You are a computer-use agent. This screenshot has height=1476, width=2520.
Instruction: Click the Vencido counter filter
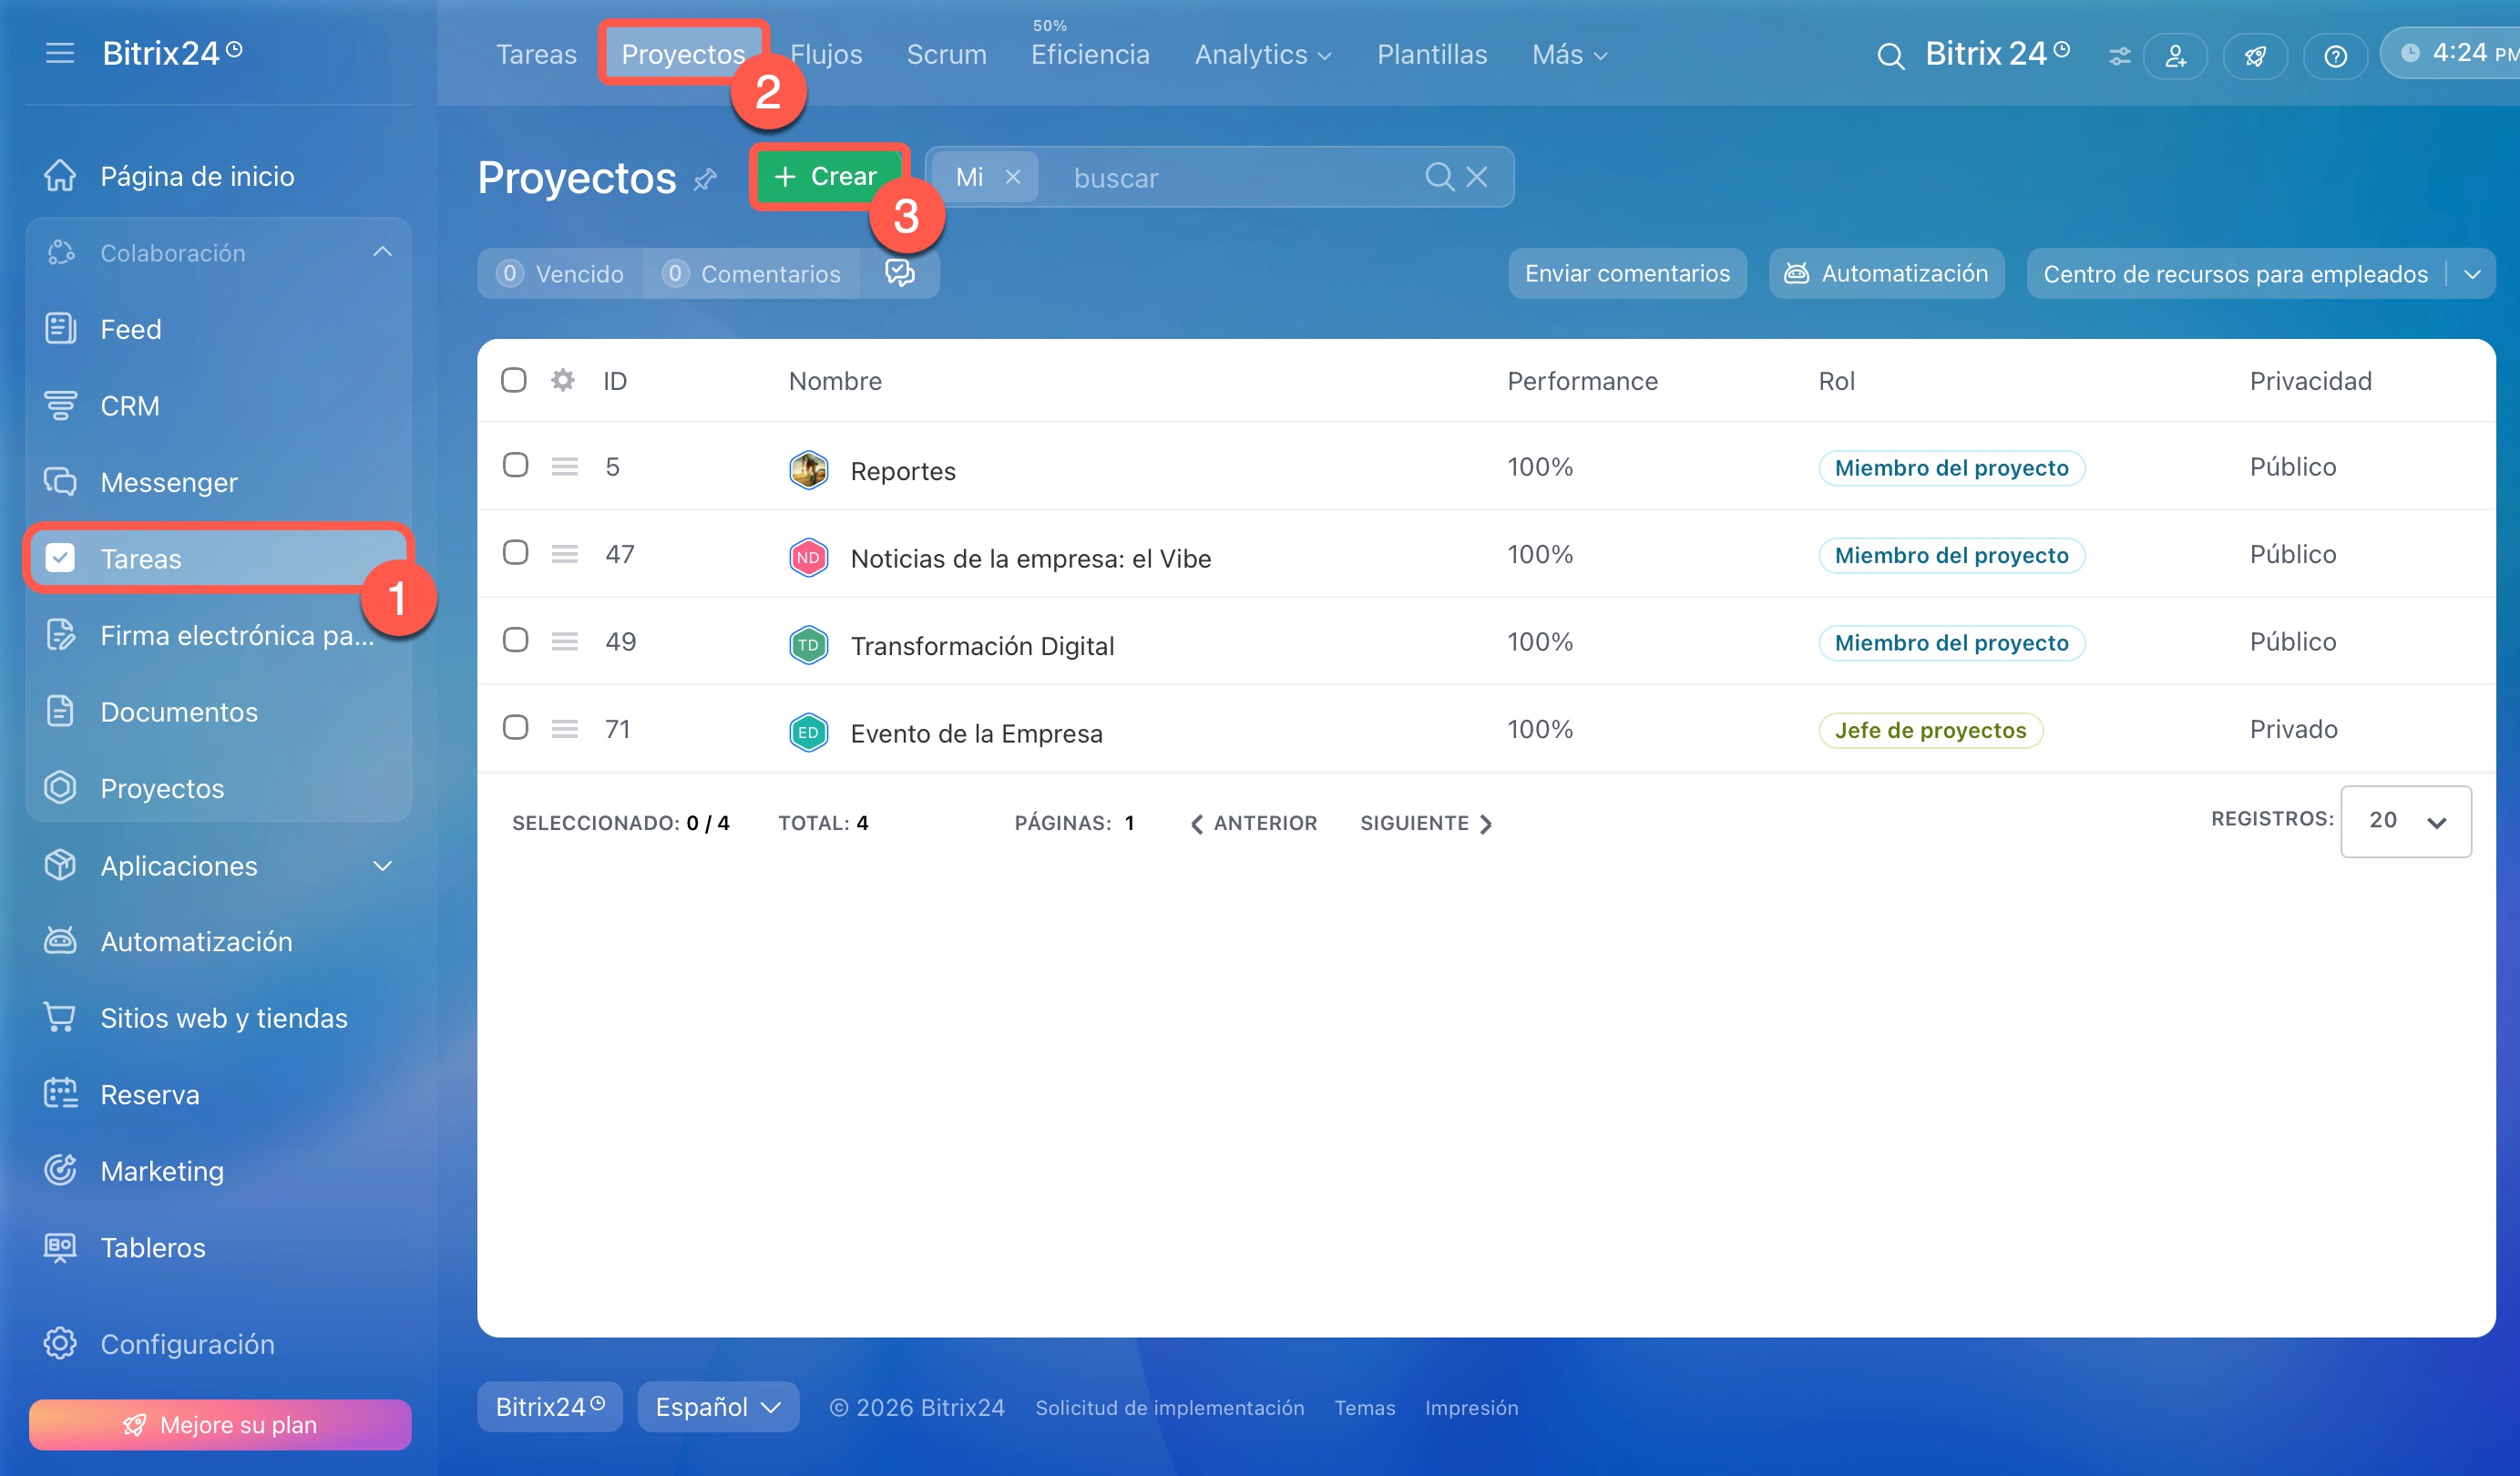[x=560, y=273]
